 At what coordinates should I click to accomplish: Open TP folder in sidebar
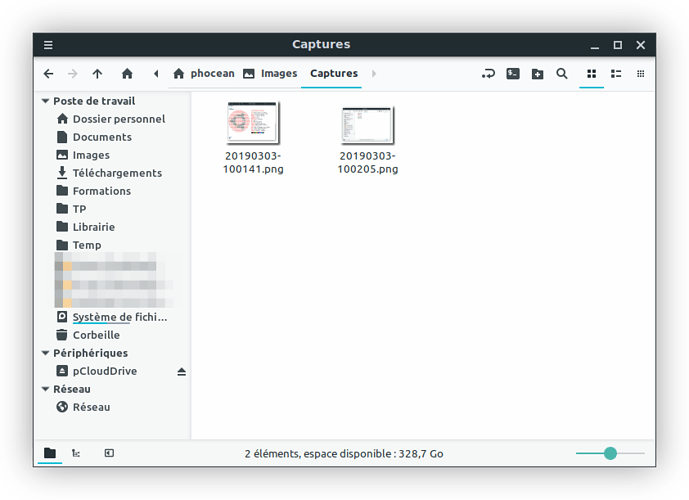(x=72, y=209)
